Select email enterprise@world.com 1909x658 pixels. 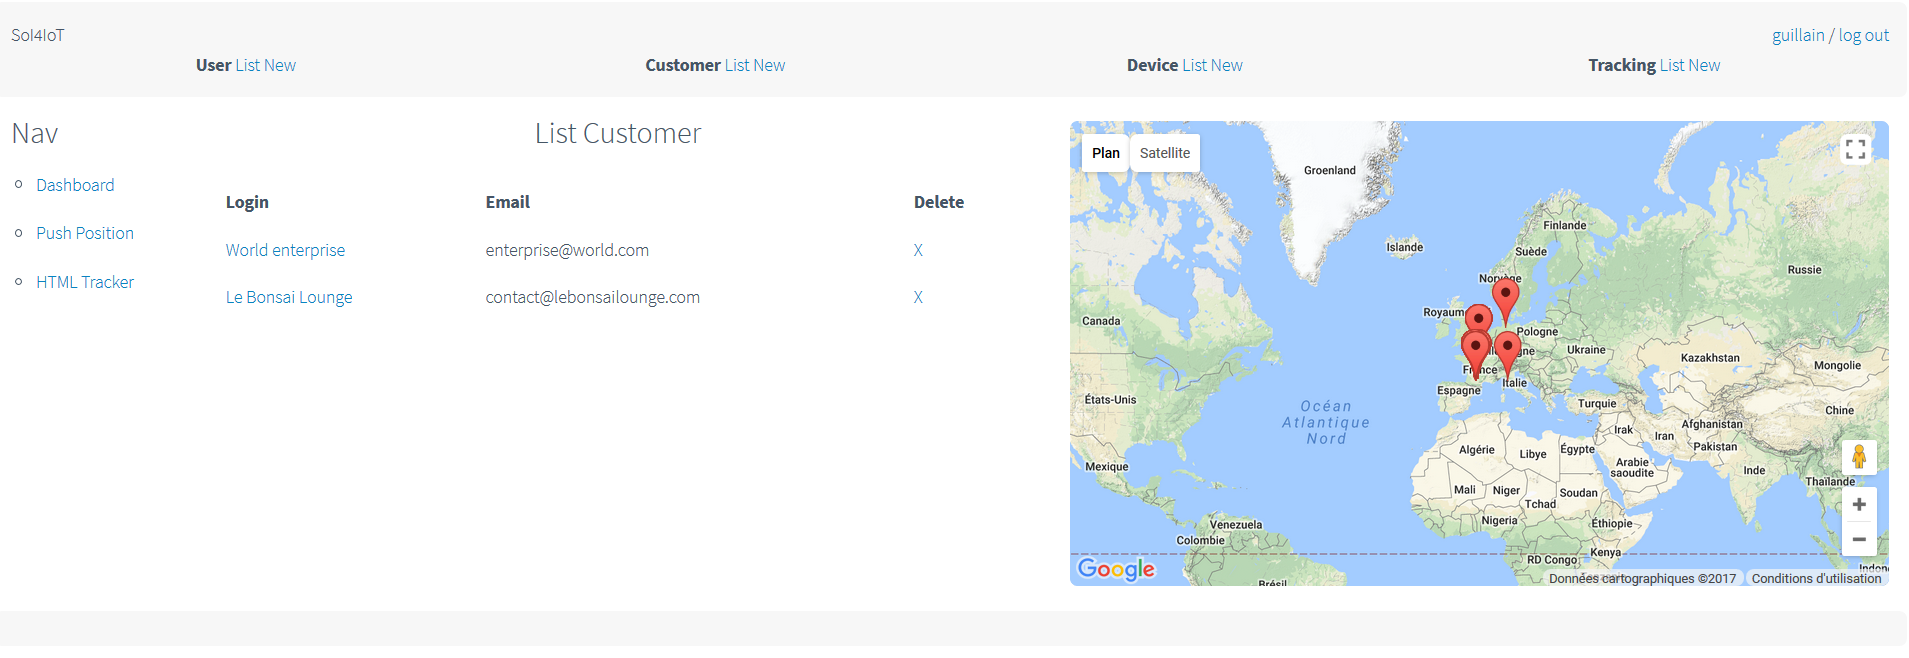[x=567, y=250]
